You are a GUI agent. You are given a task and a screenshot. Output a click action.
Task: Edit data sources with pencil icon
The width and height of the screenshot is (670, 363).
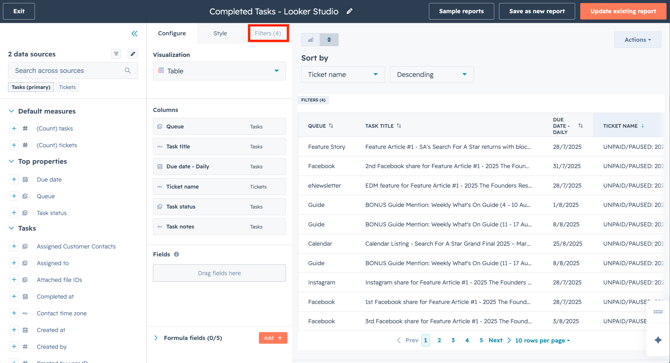[133, 54]
